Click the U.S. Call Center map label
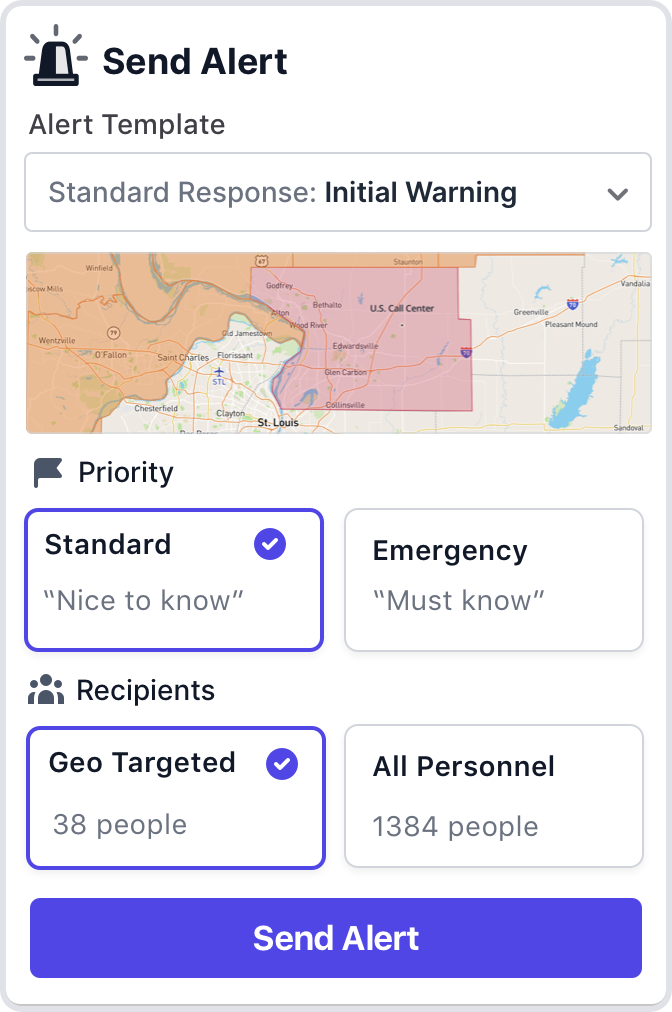The width and height of the screenshot is (672, 1012). [x=402, y=309]
